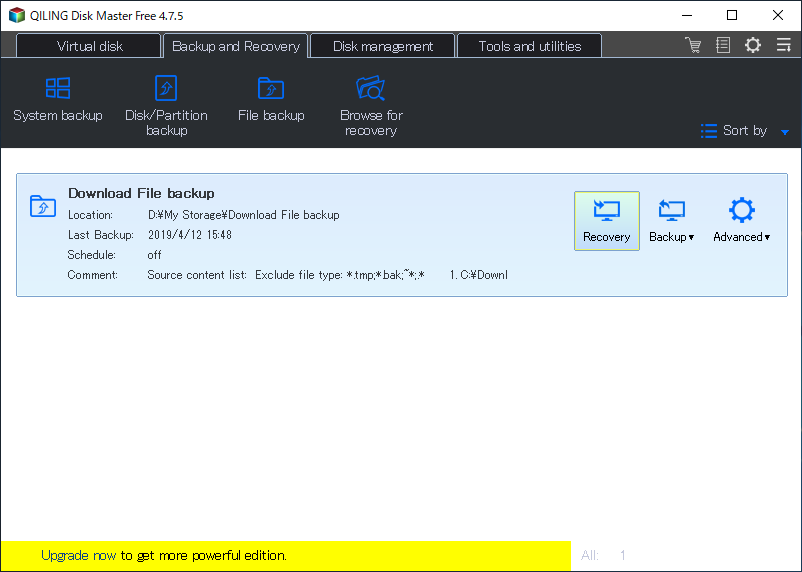The width and height of the screenshot is (802, 572).
Task: Open the log list icon
Action: click(723, 45)
